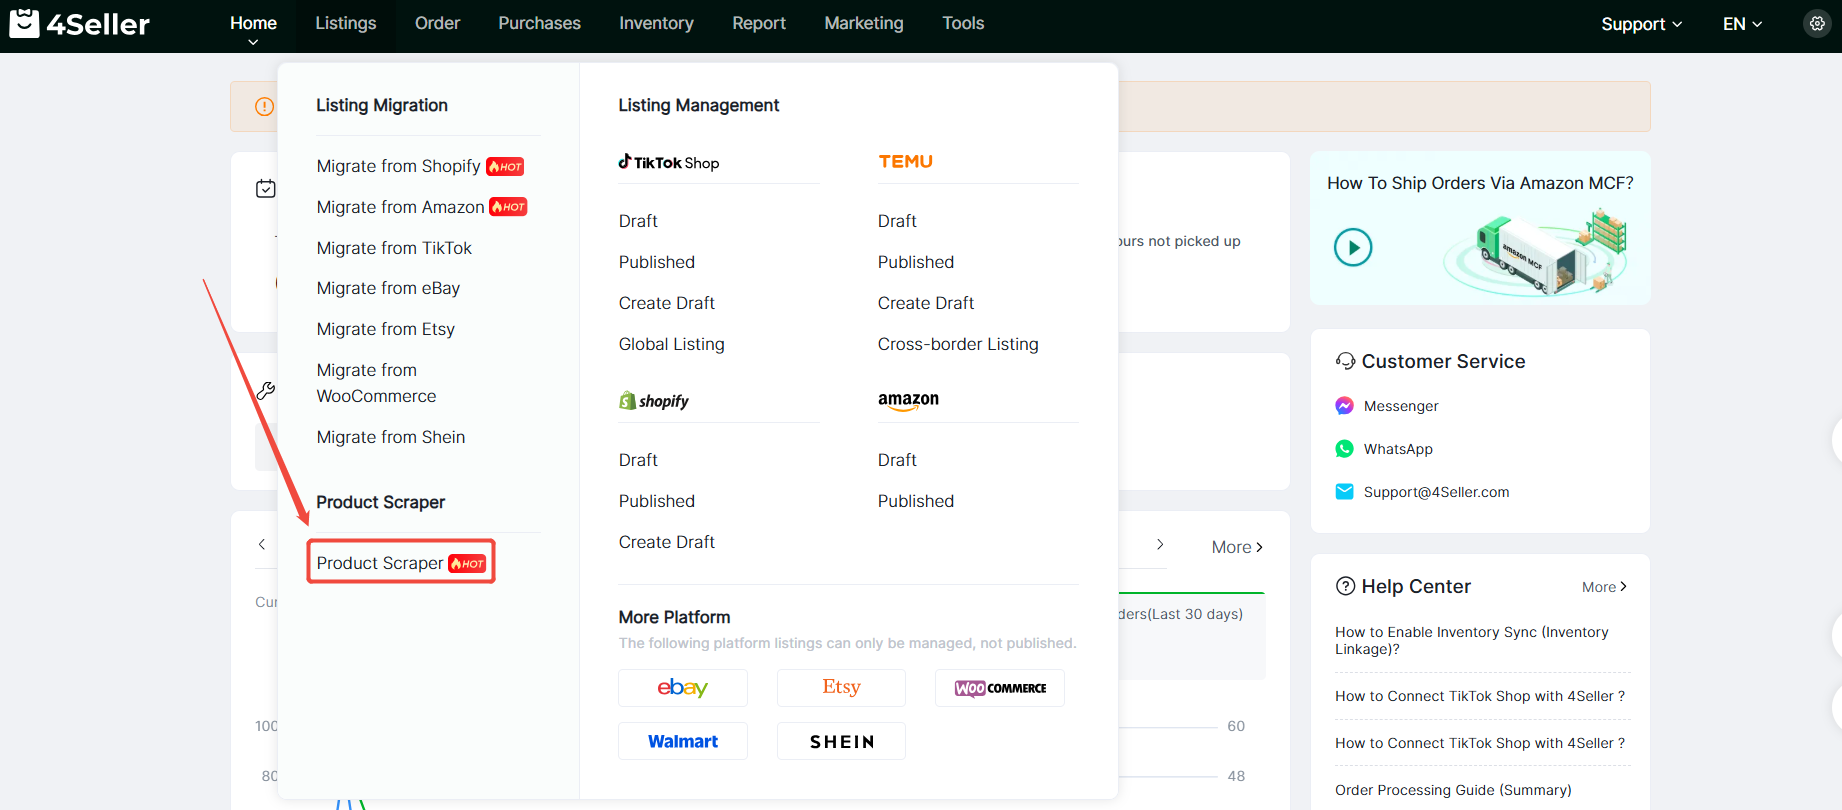The height and width of the screenshot is (810, 1842).
Task: Open the WooCommerce platform listings
Action: pyautogui.click(x=1000, y=688)
